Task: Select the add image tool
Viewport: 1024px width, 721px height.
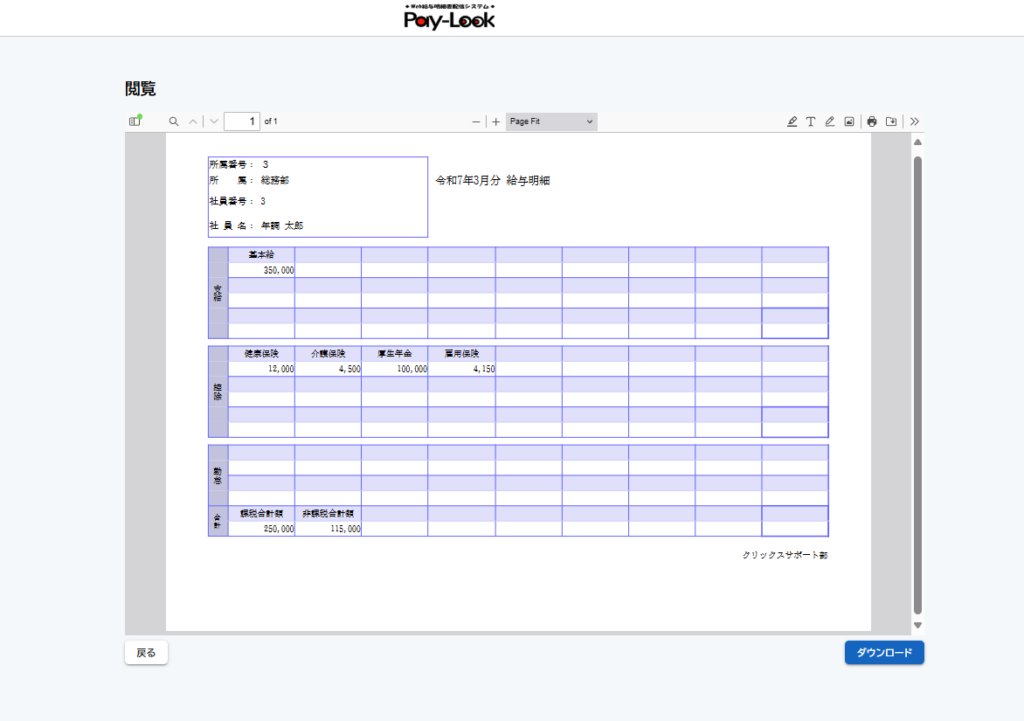Action: [x=849, y=121]
